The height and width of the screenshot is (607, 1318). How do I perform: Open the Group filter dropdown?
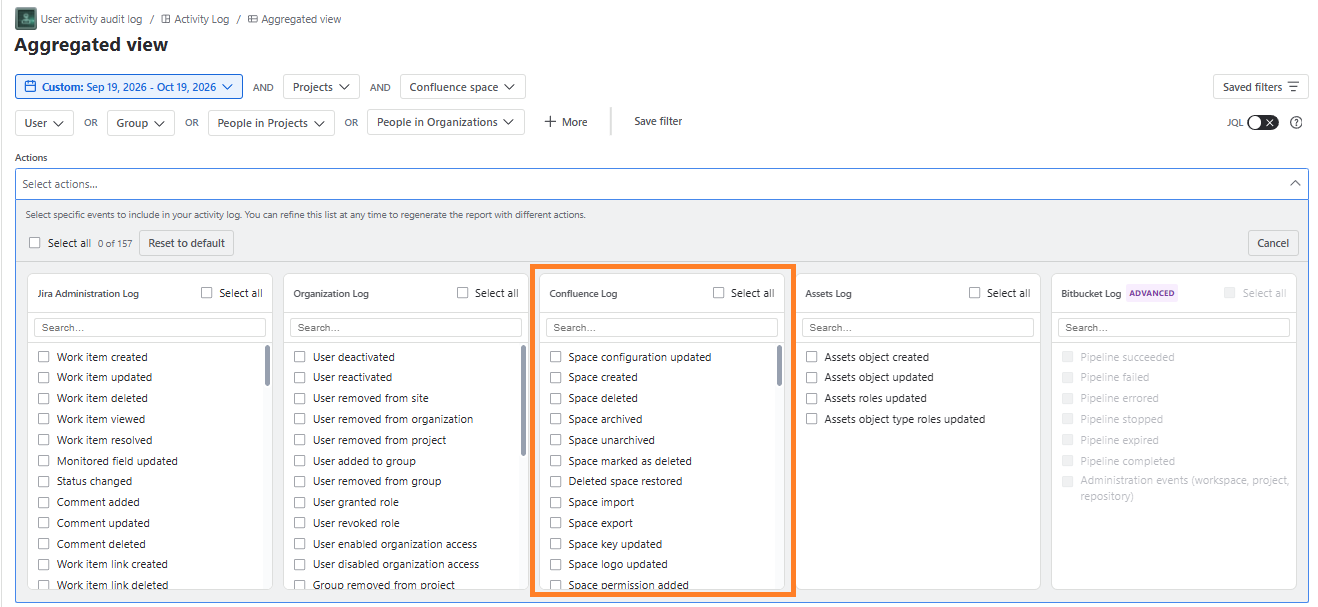point(141,123)
